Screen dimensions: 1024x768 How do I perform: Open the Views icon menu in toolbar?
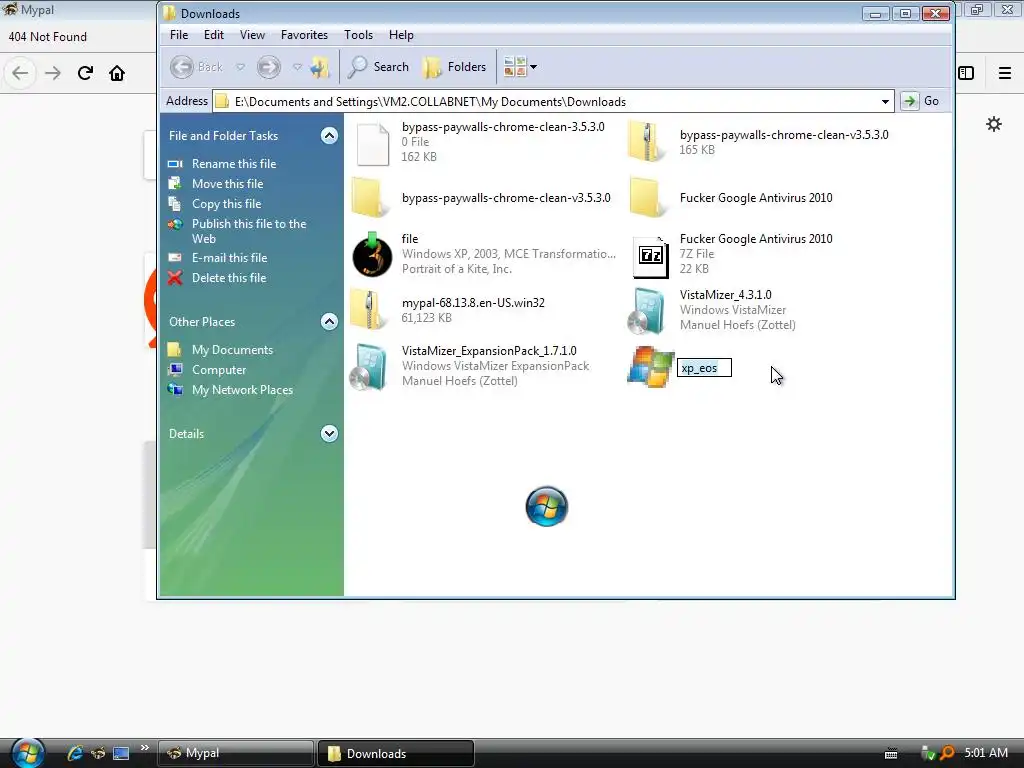click(x=520, y=67)
